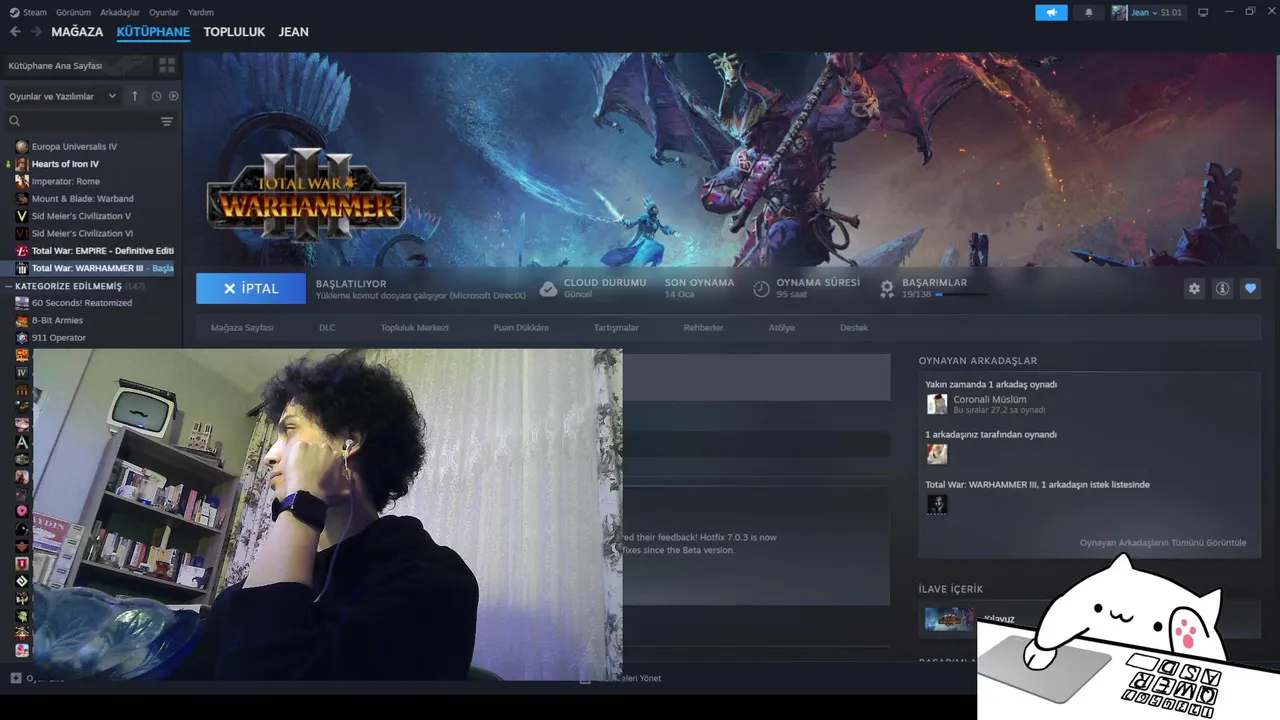Open the Steam announcements megaphone button
This screenshot has width=1280, height=720.
[1051, 12]
